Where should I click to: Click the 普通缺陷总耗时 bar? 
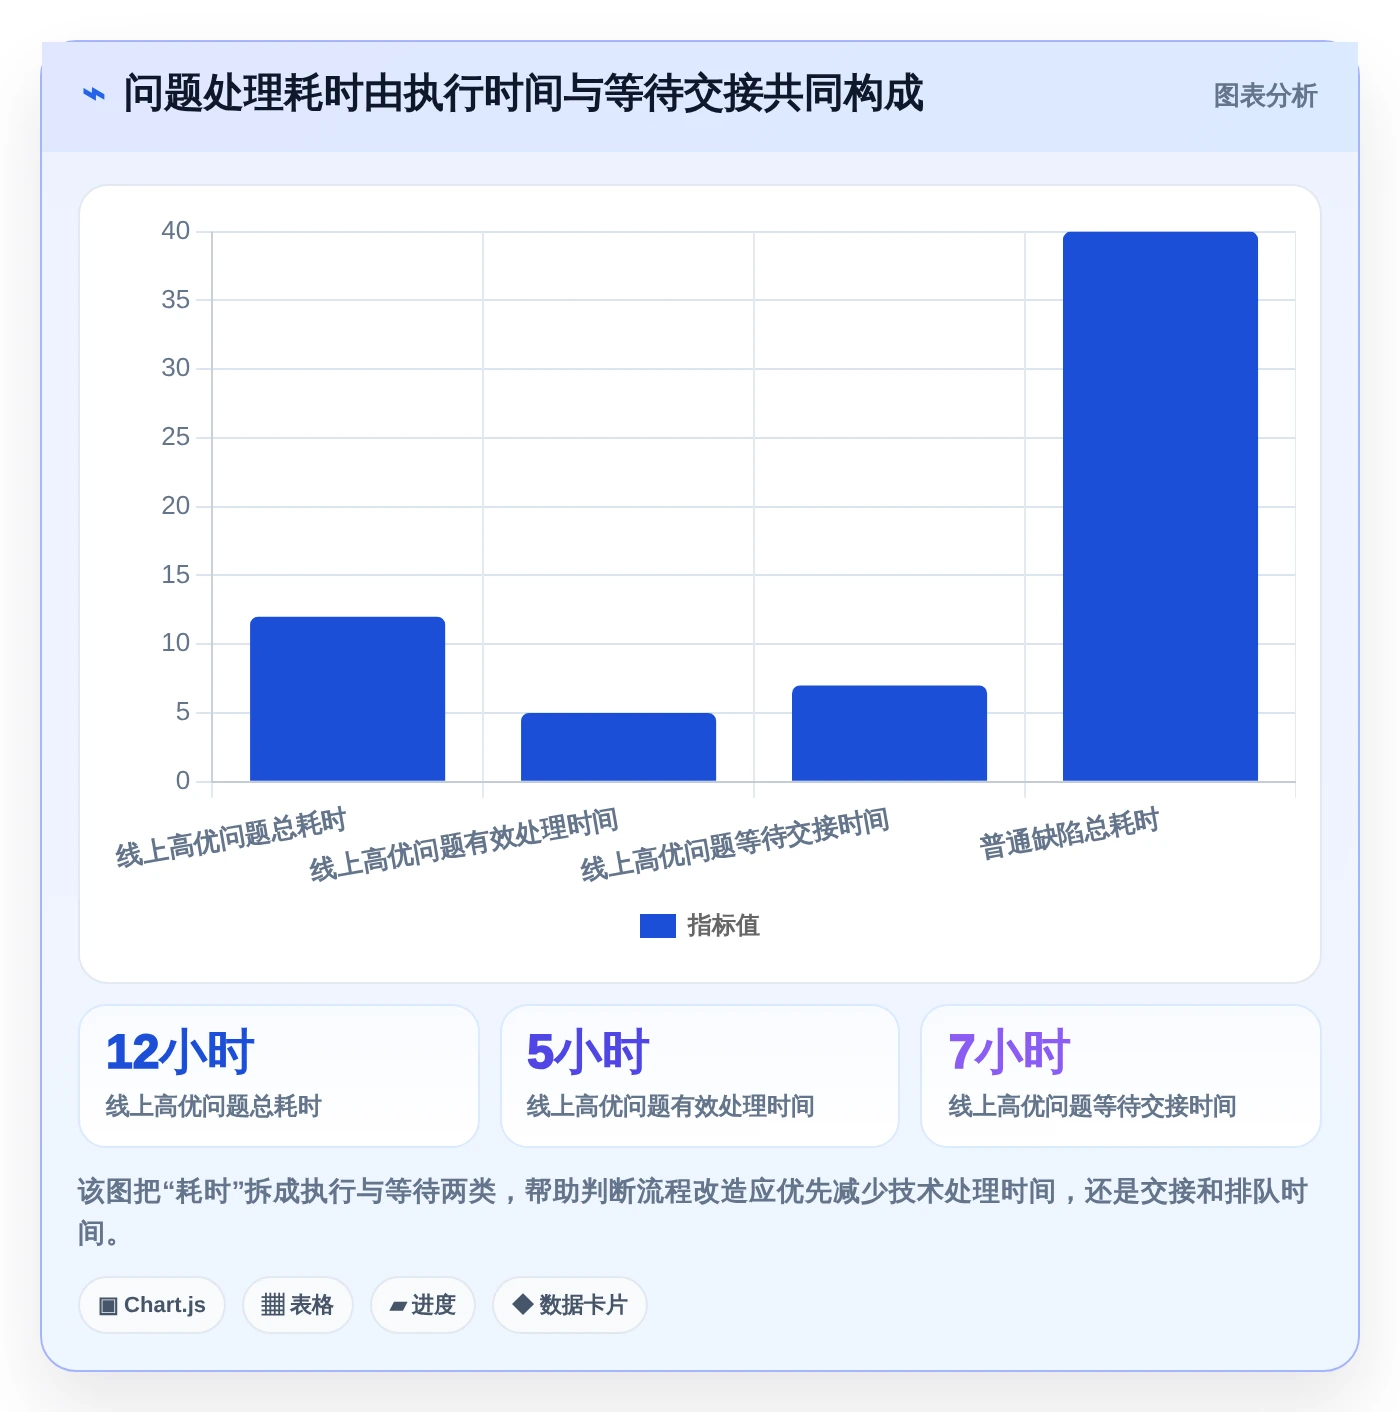pyautogui.click(x=1160, y=506)
